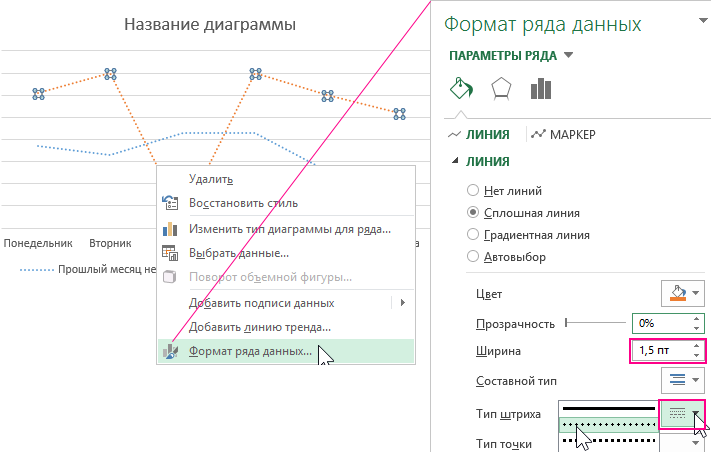Collapse the ЛИНИЯ section triangle

click(x=457, y=161)
